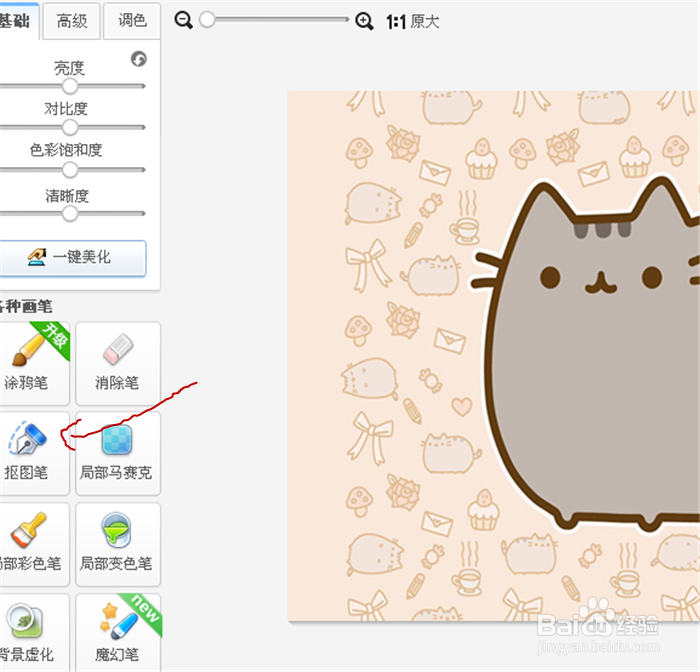Select the 消除笔 eraser tool

tap(118, 363)
